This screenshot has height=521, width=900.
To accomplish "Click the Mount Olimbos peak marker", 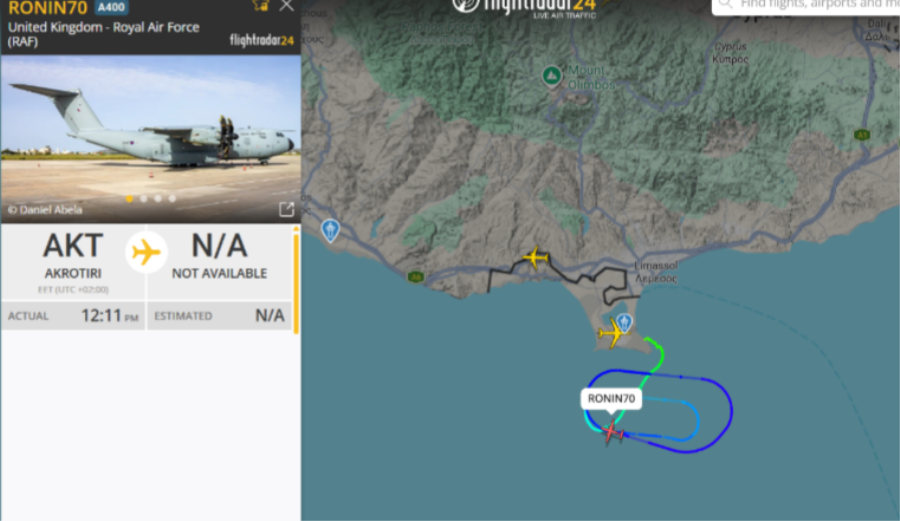I will [552, 75].
